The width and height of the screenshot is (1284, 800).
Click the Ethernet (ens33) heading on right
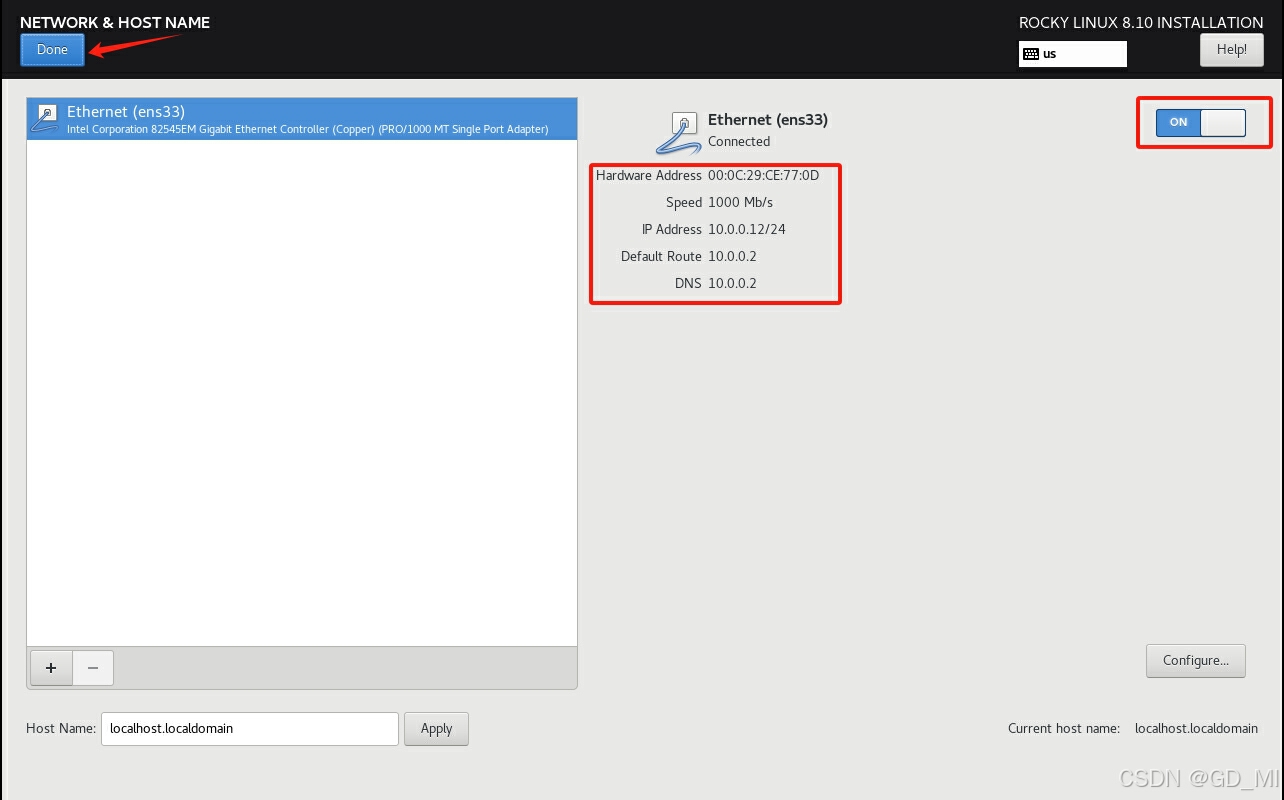[x=768, y=119]
